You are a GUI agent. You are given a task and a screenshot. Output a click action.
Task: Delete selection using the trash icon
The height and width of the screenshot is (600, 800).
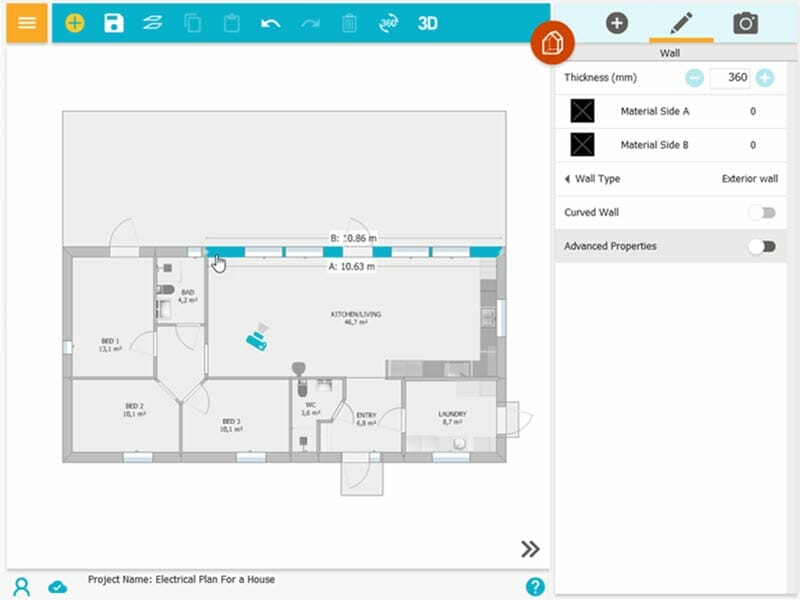(x=347, y=22)
